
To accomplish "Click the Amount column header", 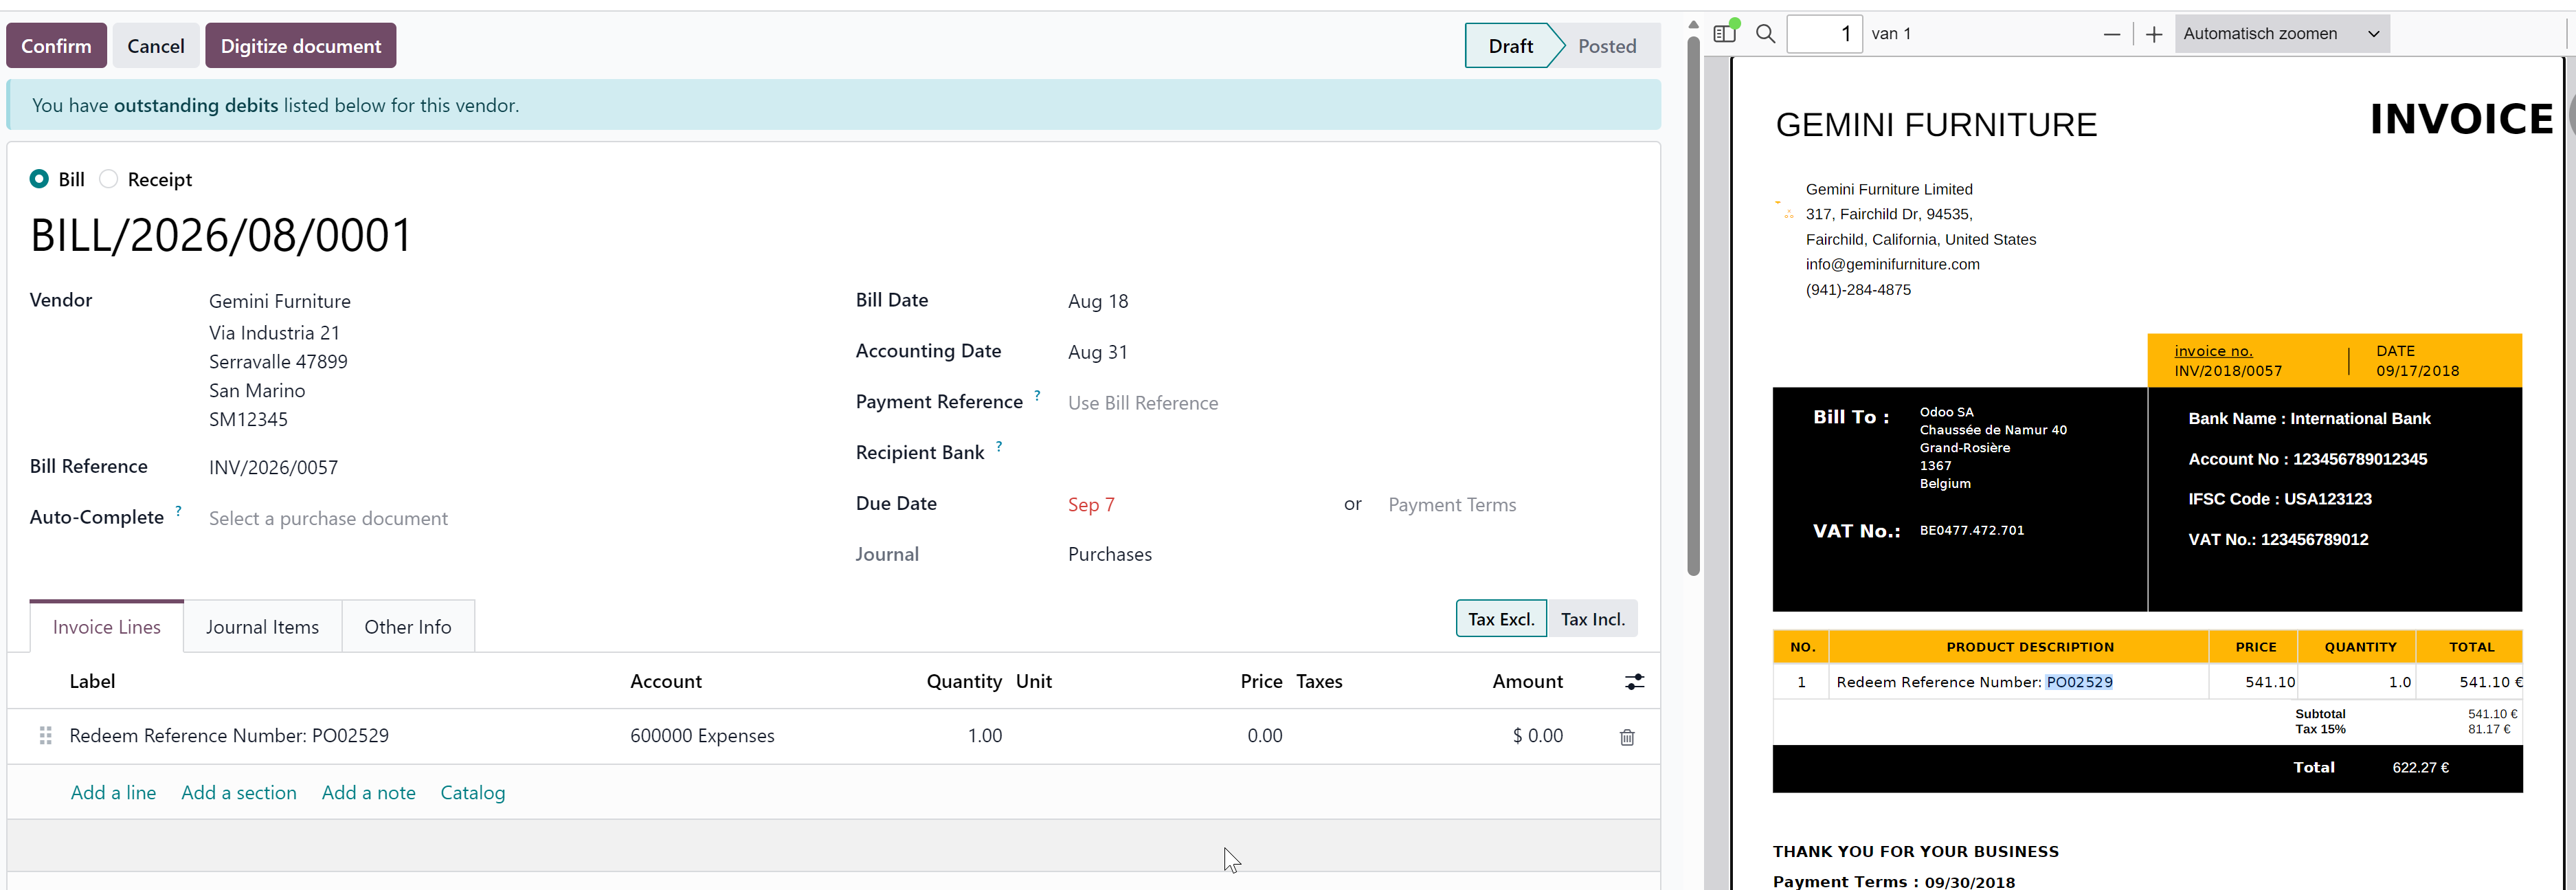I will (1527, 682).
